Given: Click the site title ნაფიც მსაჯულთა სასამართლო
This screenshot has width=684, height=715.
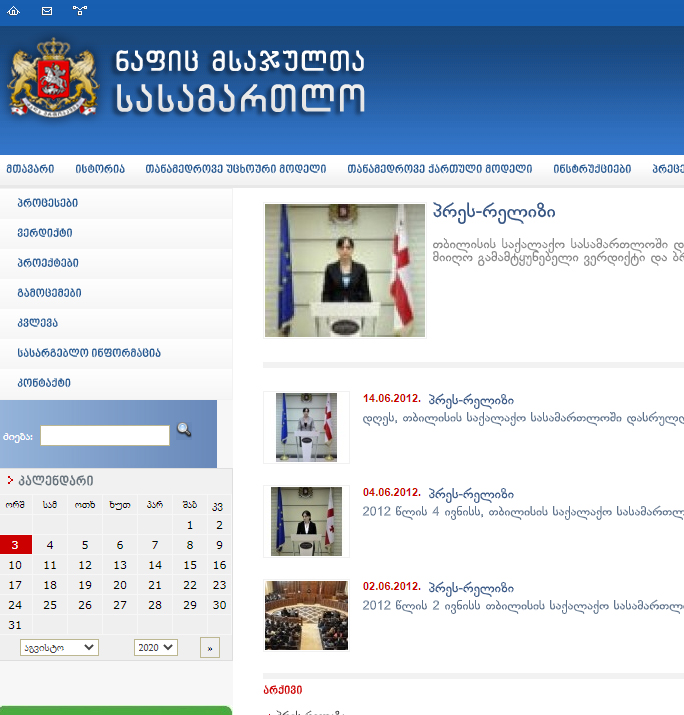Looking at the screenshot, I should tap(240, 80).
